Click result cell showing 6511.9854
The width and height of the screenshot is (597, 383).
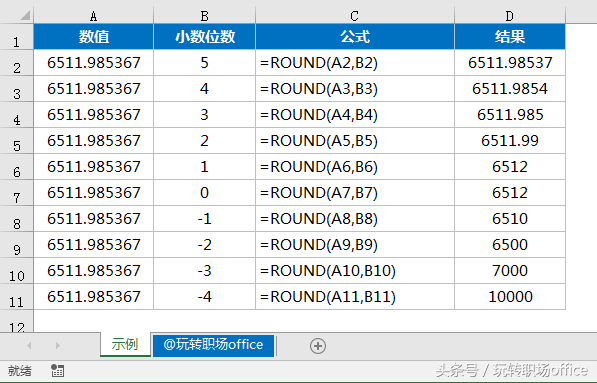(509, 89)
